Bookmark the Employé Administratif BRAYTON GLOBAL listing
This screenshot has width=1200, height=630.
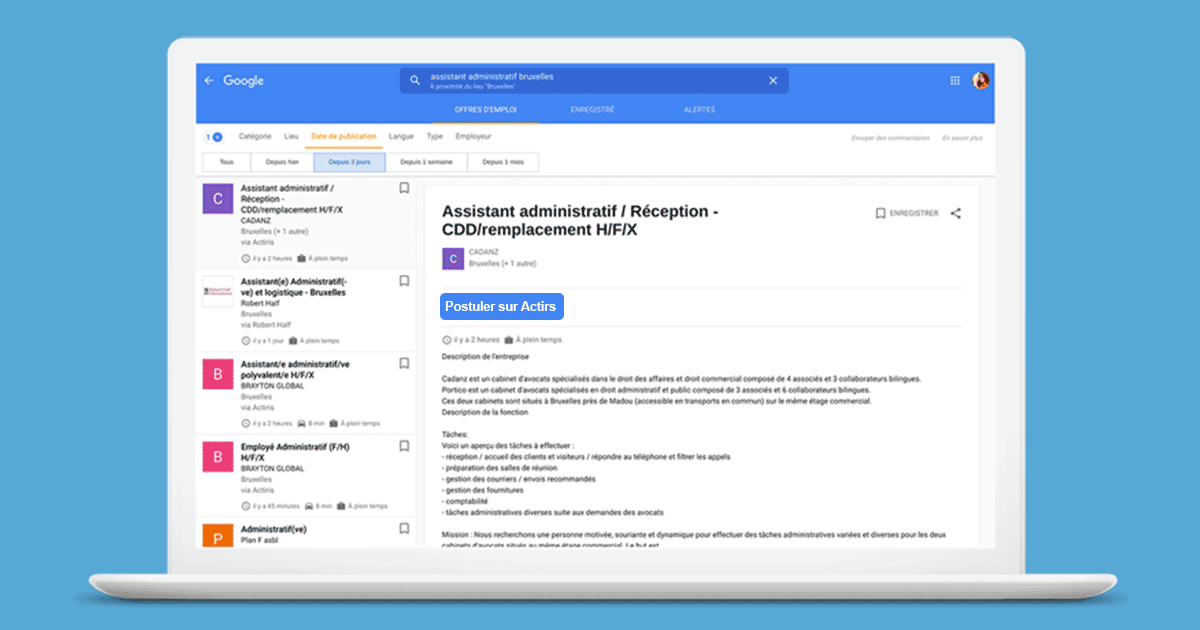(x=403, y=445)
